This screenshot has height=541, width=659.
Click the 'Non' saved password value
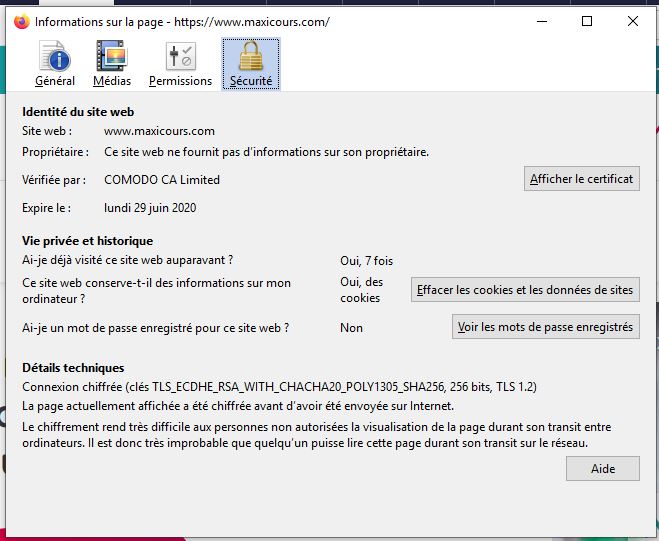tap(351, 328)
